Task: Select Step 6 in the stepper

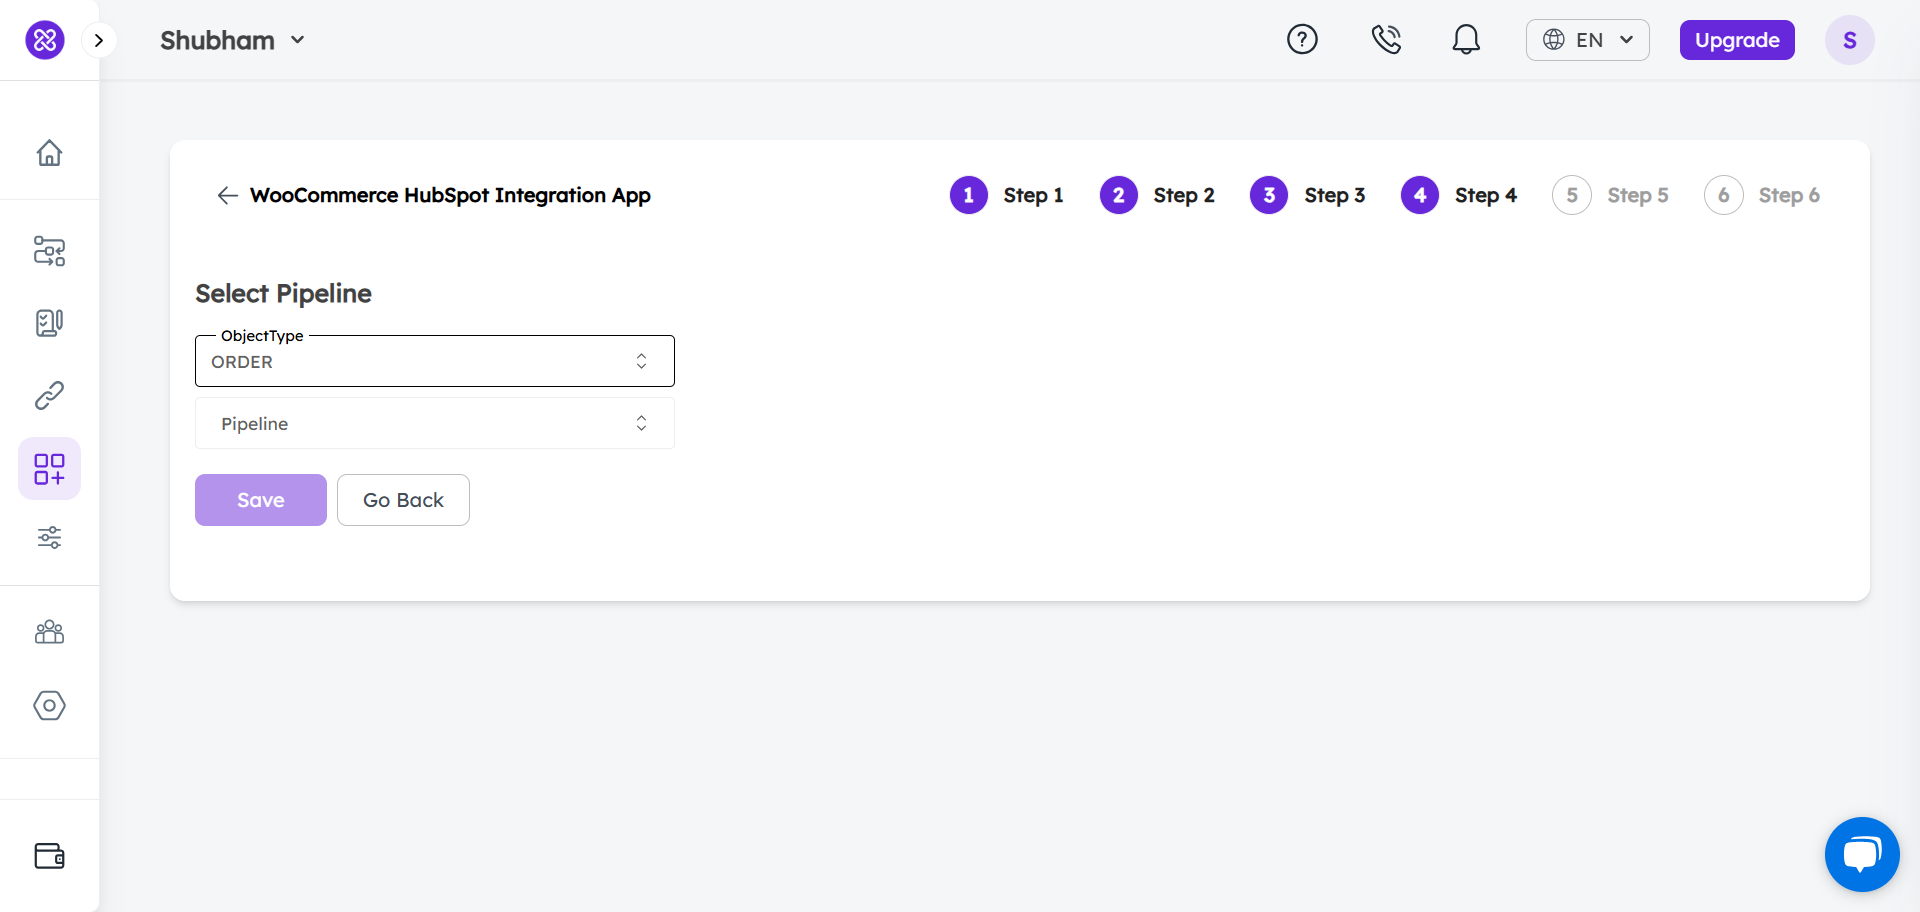Action: click(x=1762, y=195)
